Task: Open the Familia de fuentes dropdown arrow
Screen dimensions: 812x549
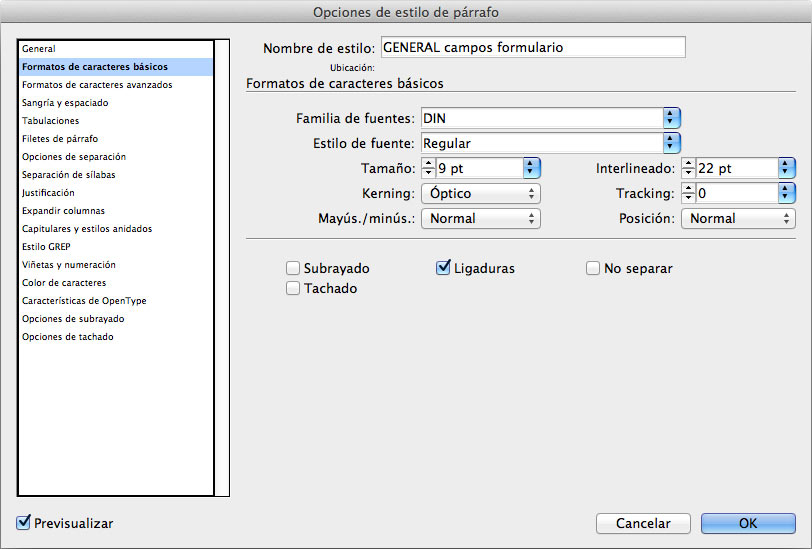Action: 671,118
